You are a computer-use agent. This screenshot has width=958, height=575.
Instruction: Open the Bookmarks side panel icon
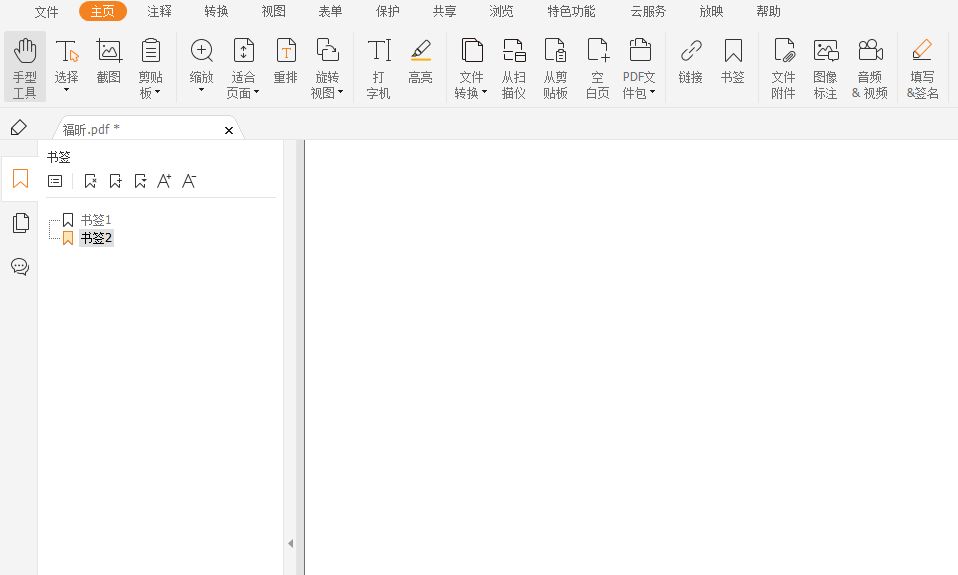[20, 178]
